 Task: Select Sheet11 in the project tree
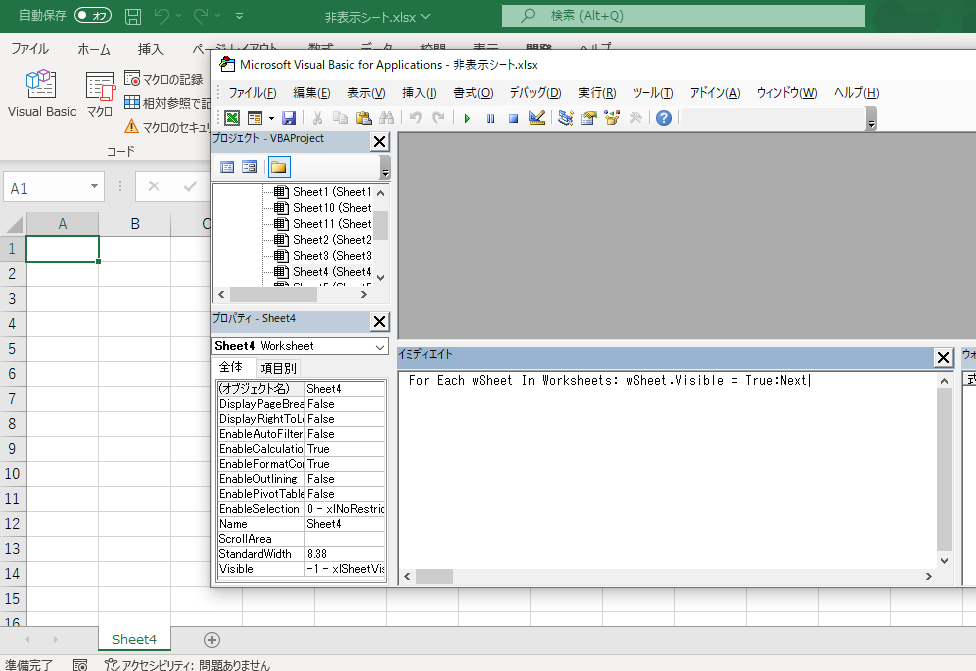[x=324, y=223]
